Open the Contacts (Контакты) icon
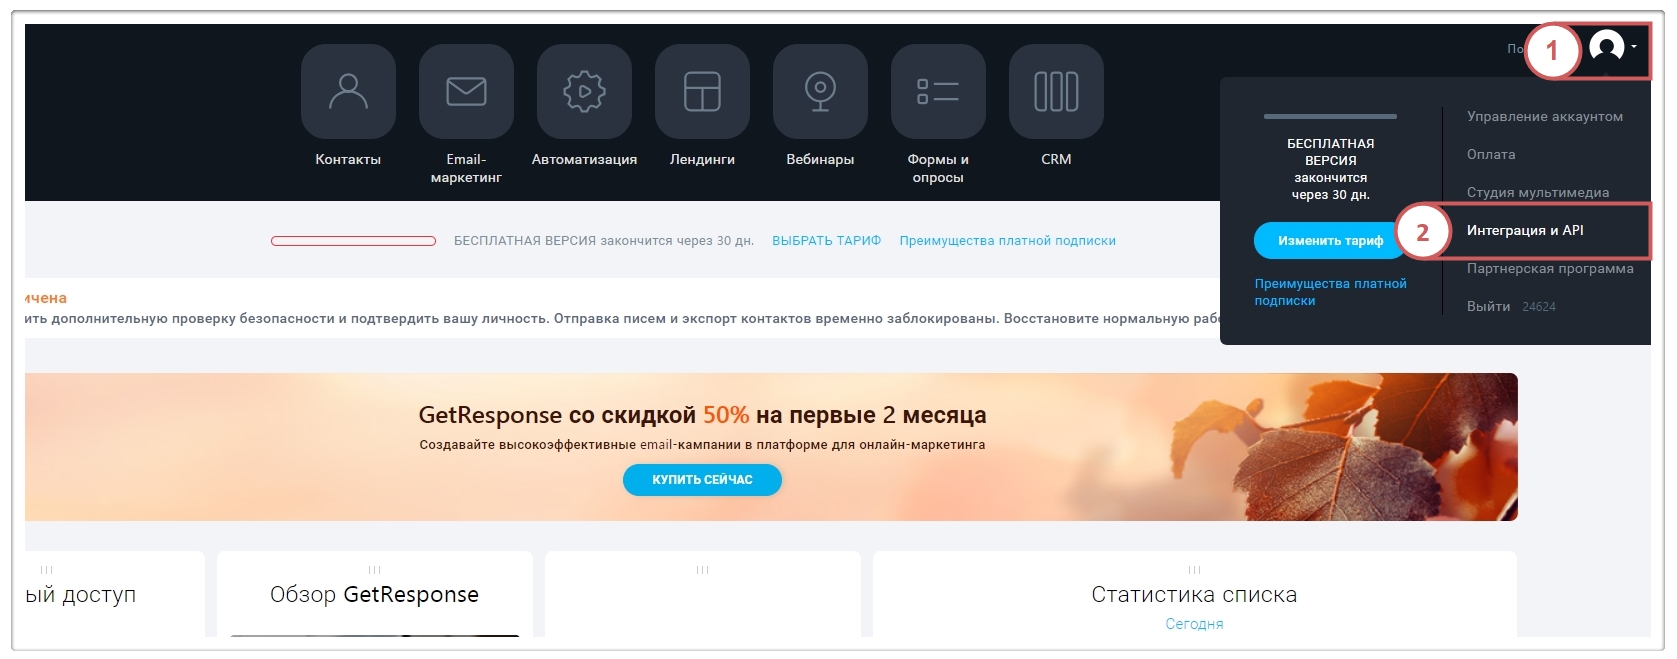Image resolution: width=1677 pixels, height=659 pixels. pos(348,92)
